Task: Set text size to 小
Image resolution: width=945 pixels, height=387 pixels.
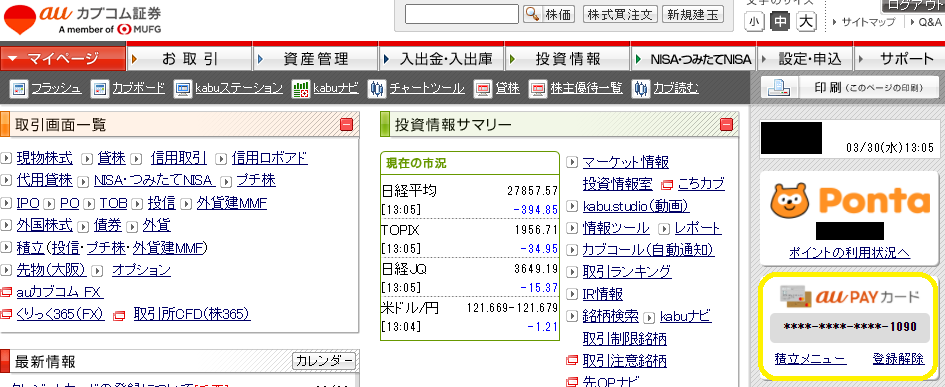Action: click(x=754, y=22)
